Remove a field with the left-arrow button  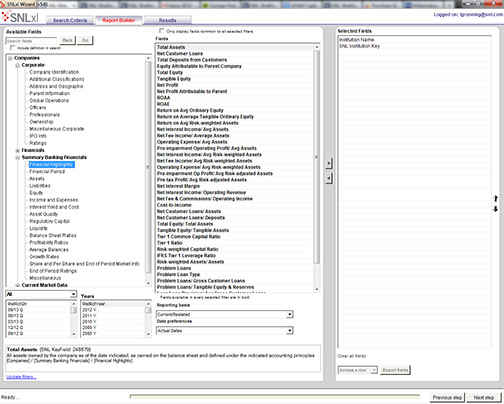pos(329,178)
